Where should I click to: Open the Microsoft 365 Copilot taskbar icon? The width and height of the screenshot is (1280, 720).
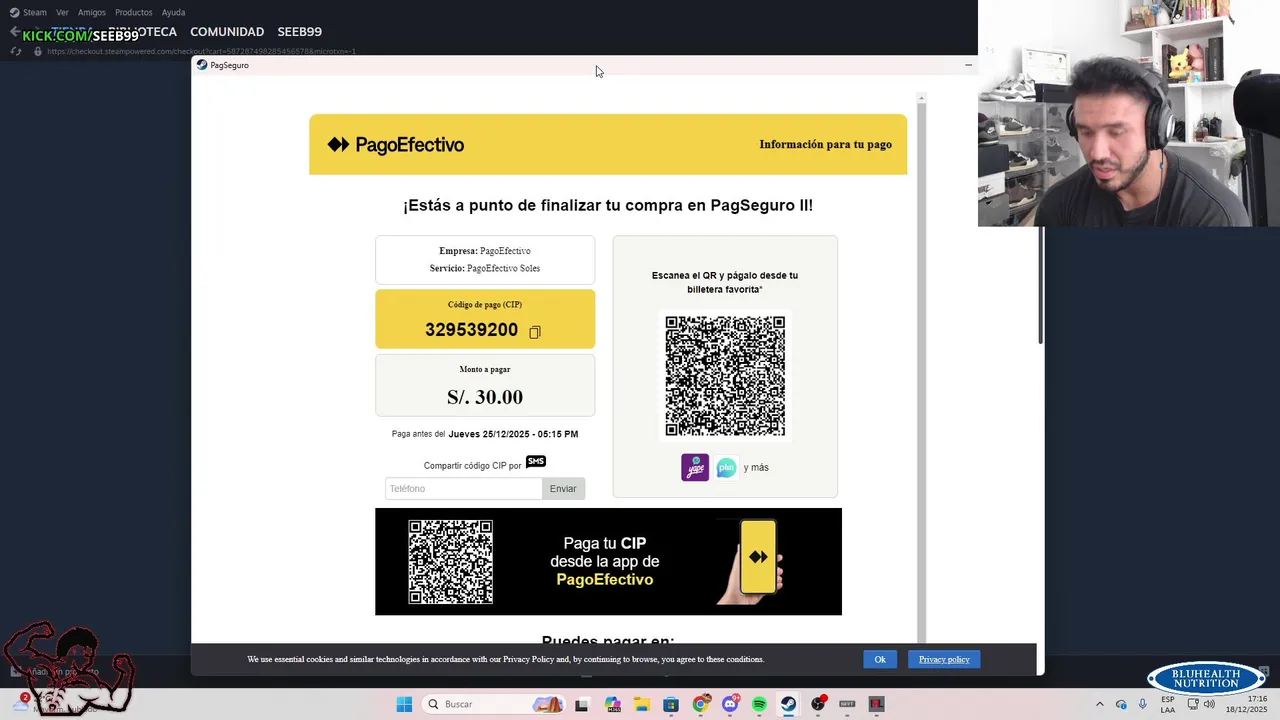pyautogui.click(x=612, y=704)
